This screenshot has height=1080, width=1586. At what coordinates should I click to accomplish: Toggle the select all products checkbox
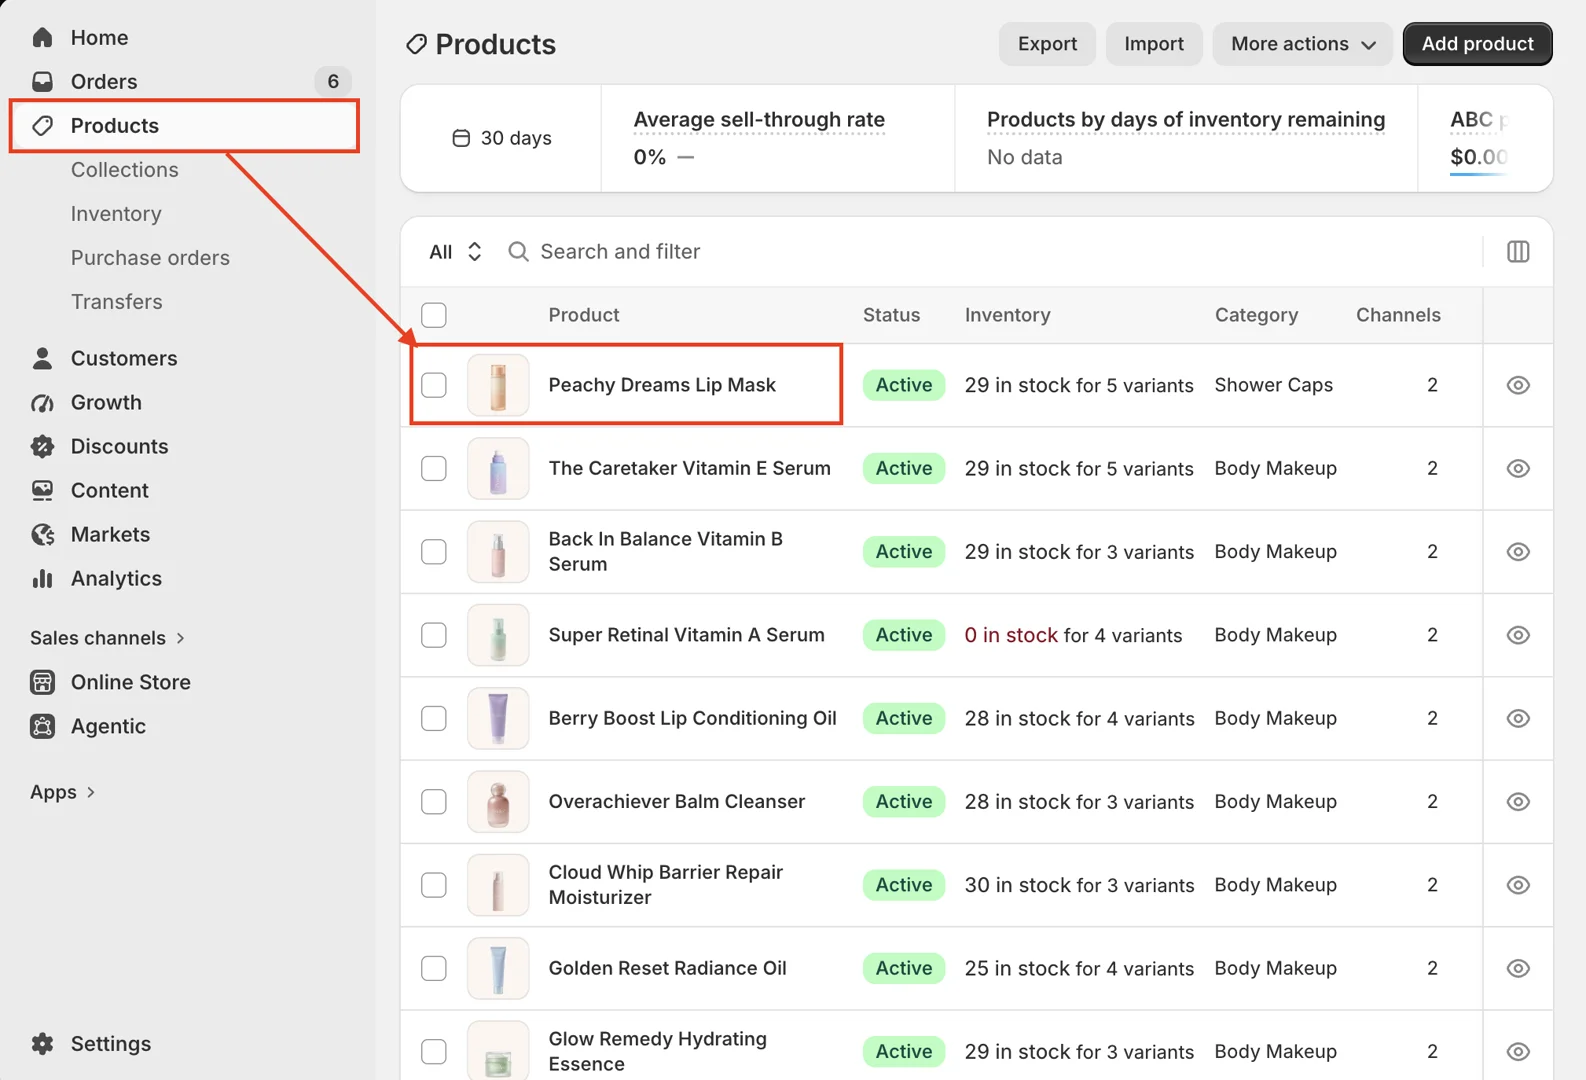pyautogui.click(x=434, y=315)
